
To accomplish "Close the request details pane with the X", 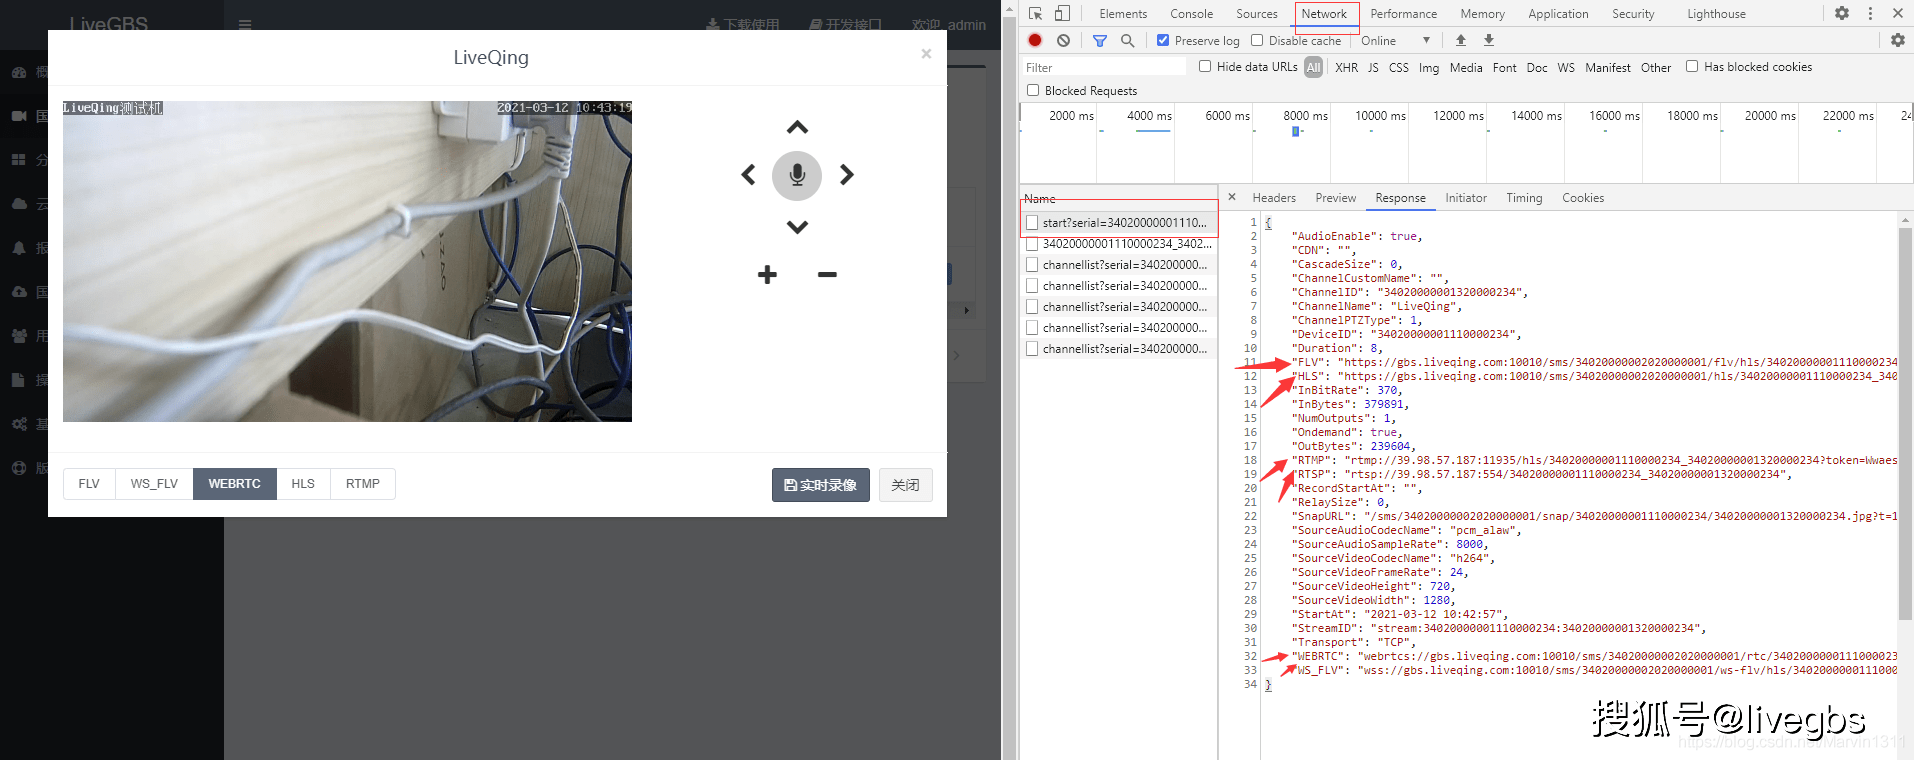I will [x=1232, y=197].
